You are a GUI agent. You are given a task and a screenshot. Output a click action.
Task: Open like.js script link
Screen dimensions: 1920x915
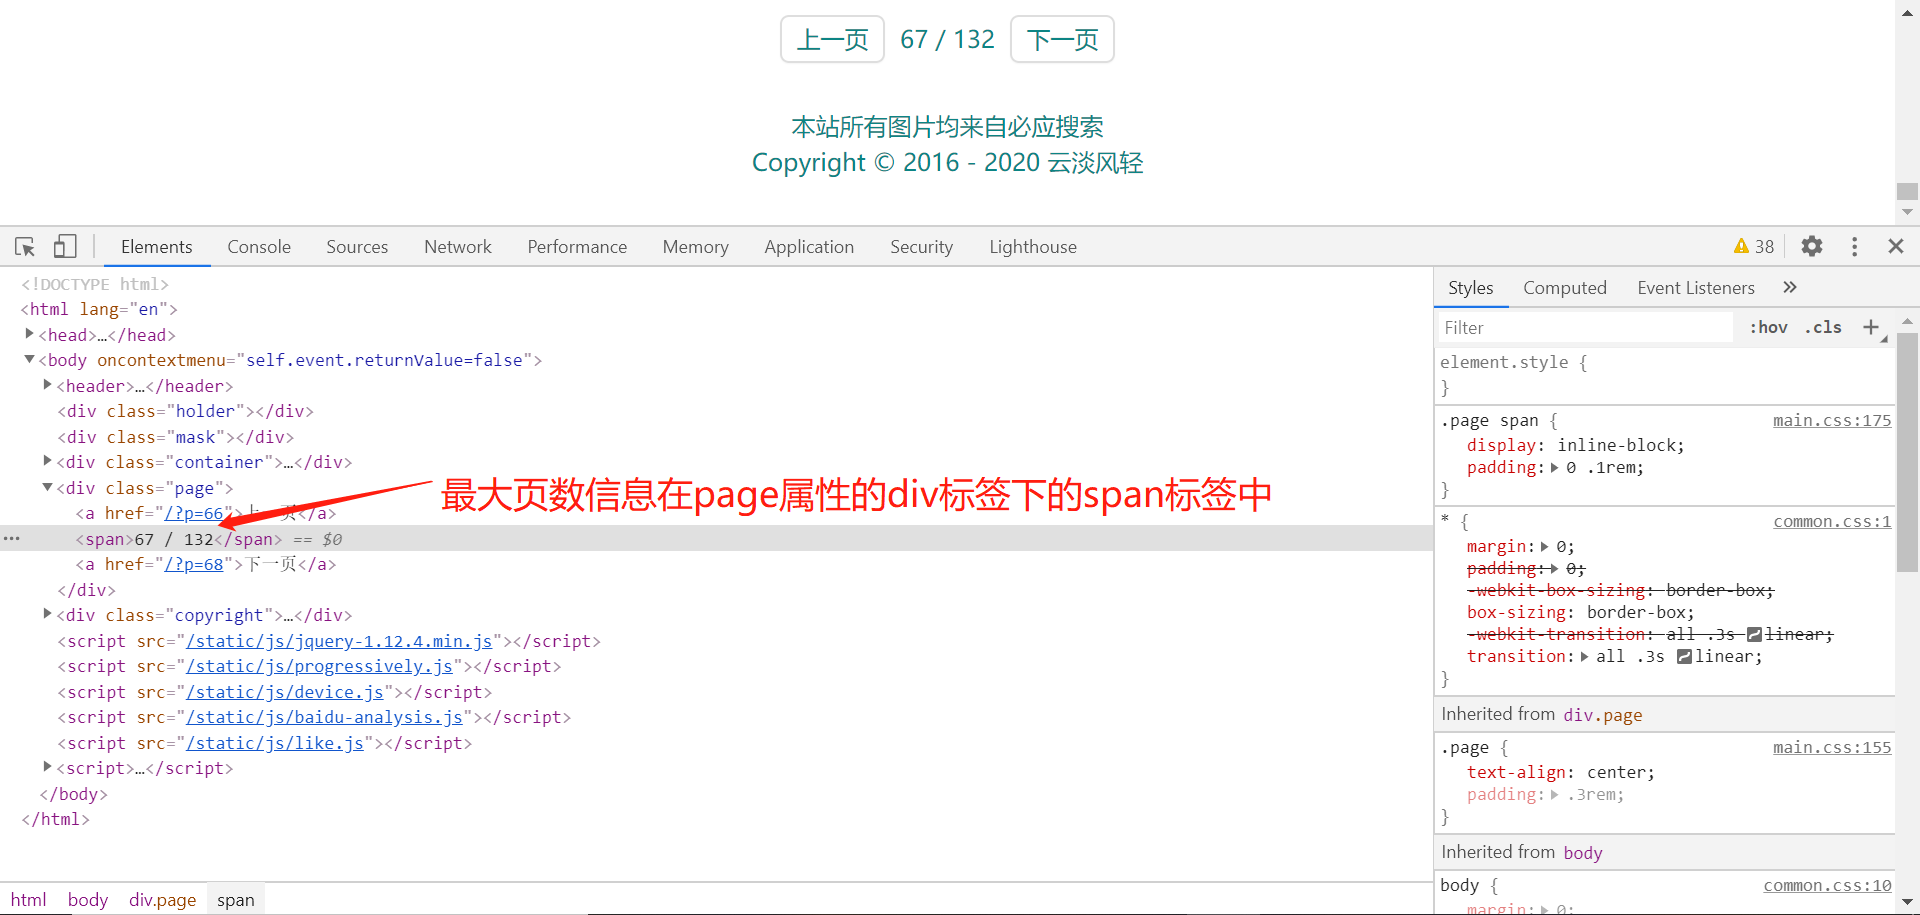click(x=275, y=743)
